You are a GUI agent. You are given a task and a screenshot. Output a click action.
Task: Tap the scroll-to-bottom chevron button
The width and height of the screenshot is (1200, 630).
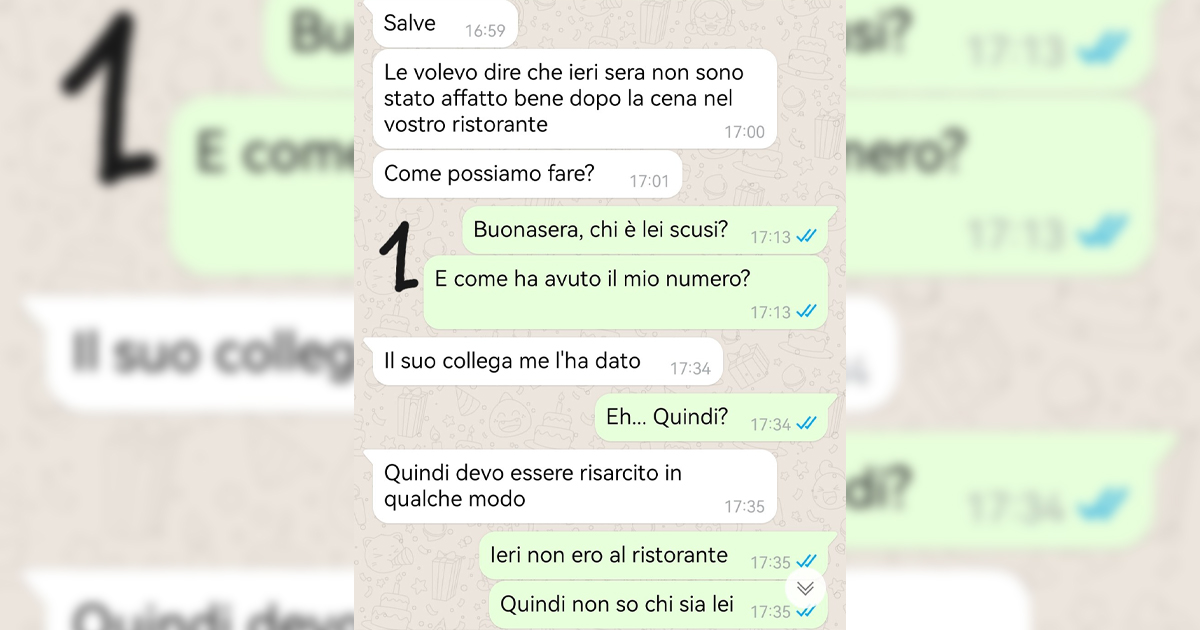[805, 588]
